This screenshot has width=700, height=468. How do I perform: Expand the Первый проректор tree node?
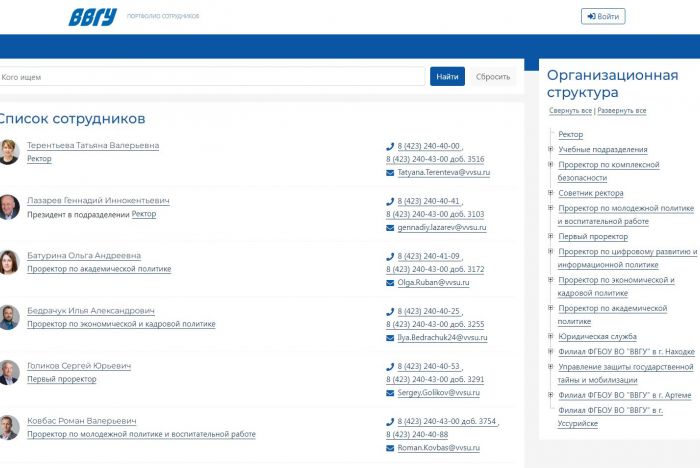pos(551,237)
